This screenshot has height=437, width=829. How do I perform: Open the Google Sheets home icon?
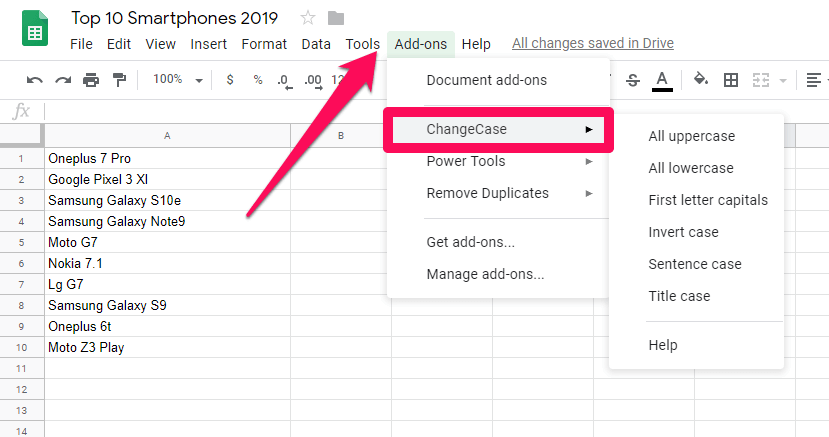pyautogui.click(x=35, y=29)
